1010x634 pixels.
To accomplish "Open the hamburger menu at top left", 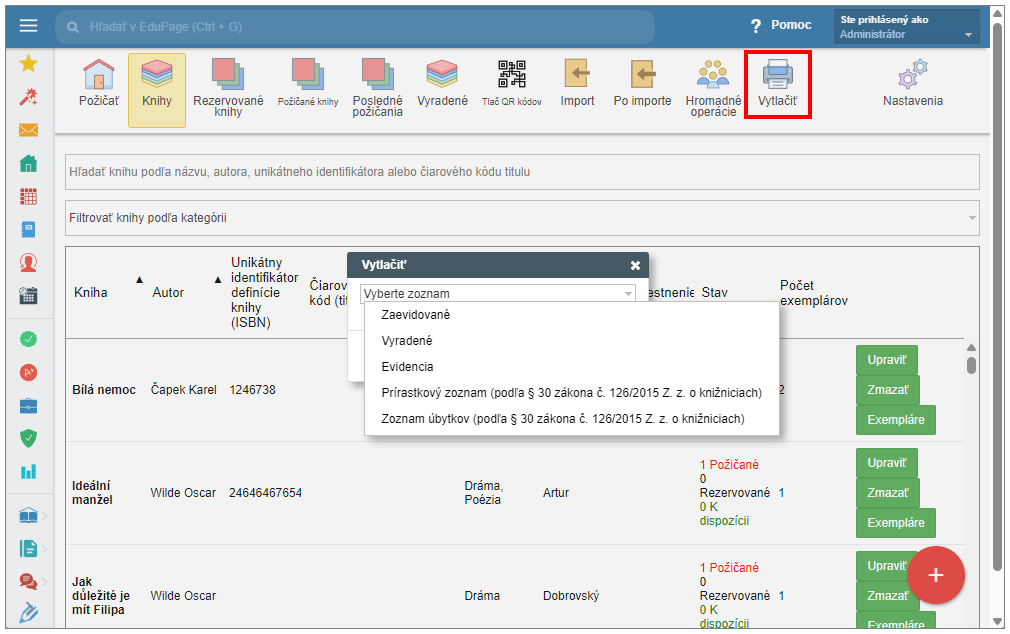I will (29, 26).
